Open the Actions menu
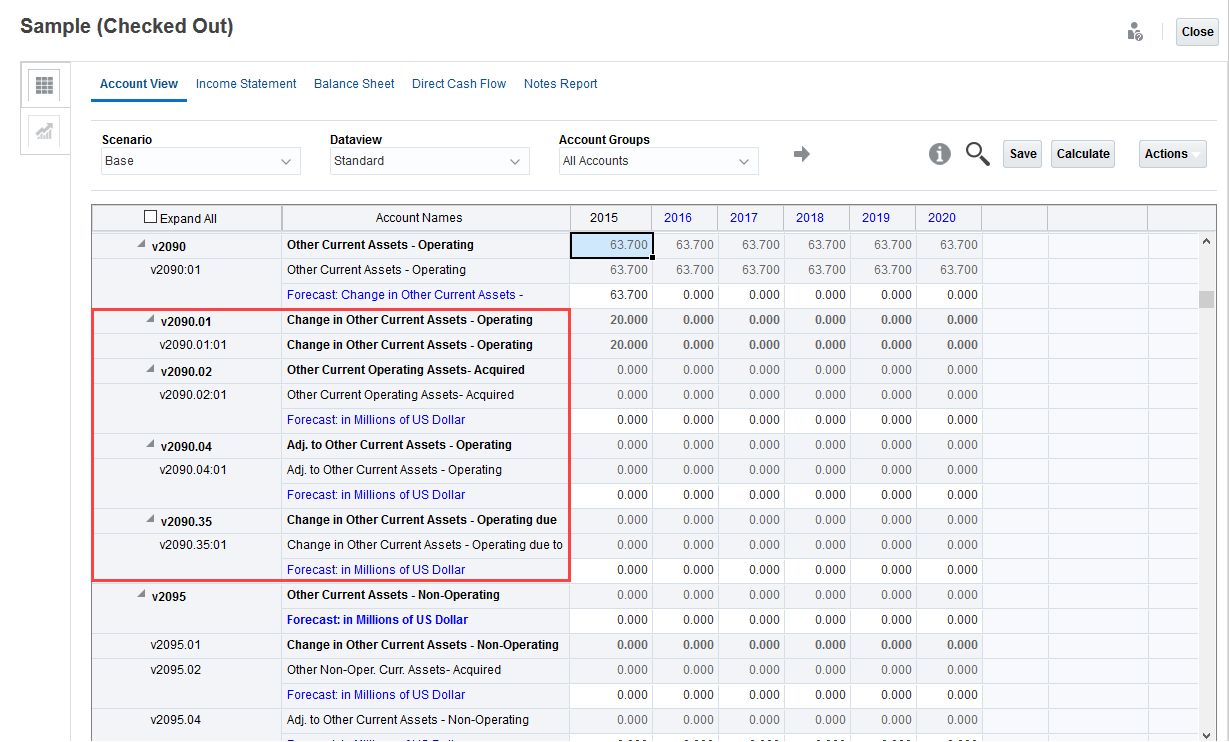Image resolution: width=1229 pixels, height=742 pixels. [x=1172, y=154]
